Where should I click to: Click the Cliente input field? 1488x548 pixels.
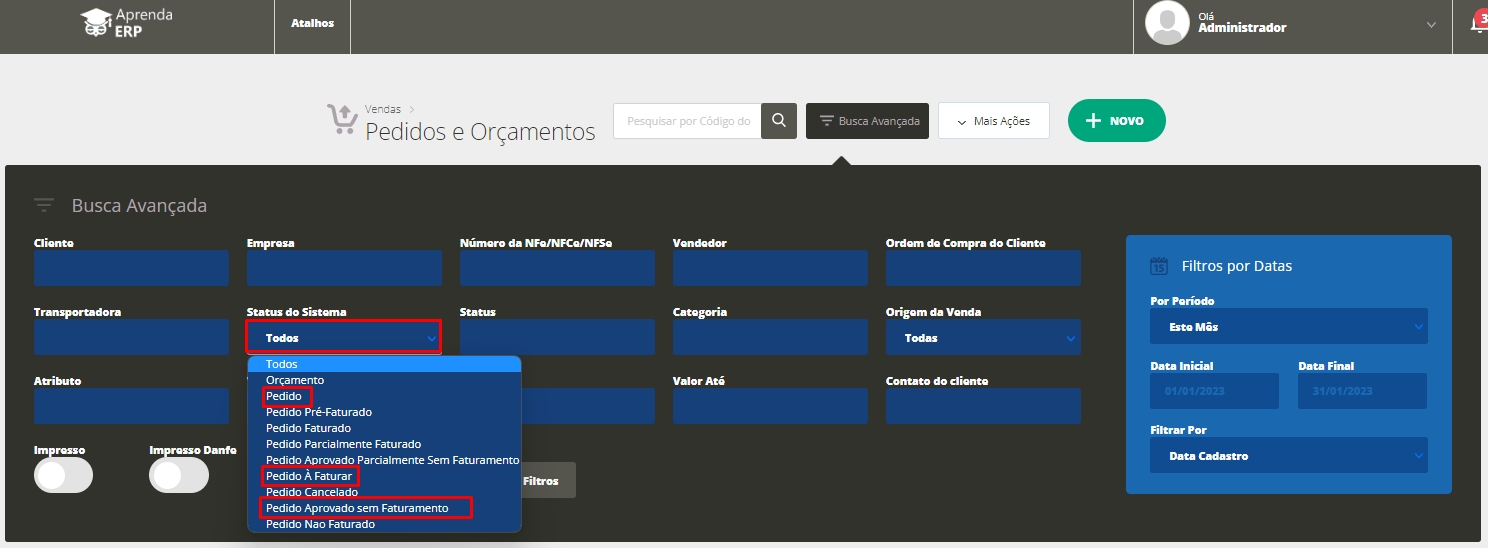pos(131,268)
